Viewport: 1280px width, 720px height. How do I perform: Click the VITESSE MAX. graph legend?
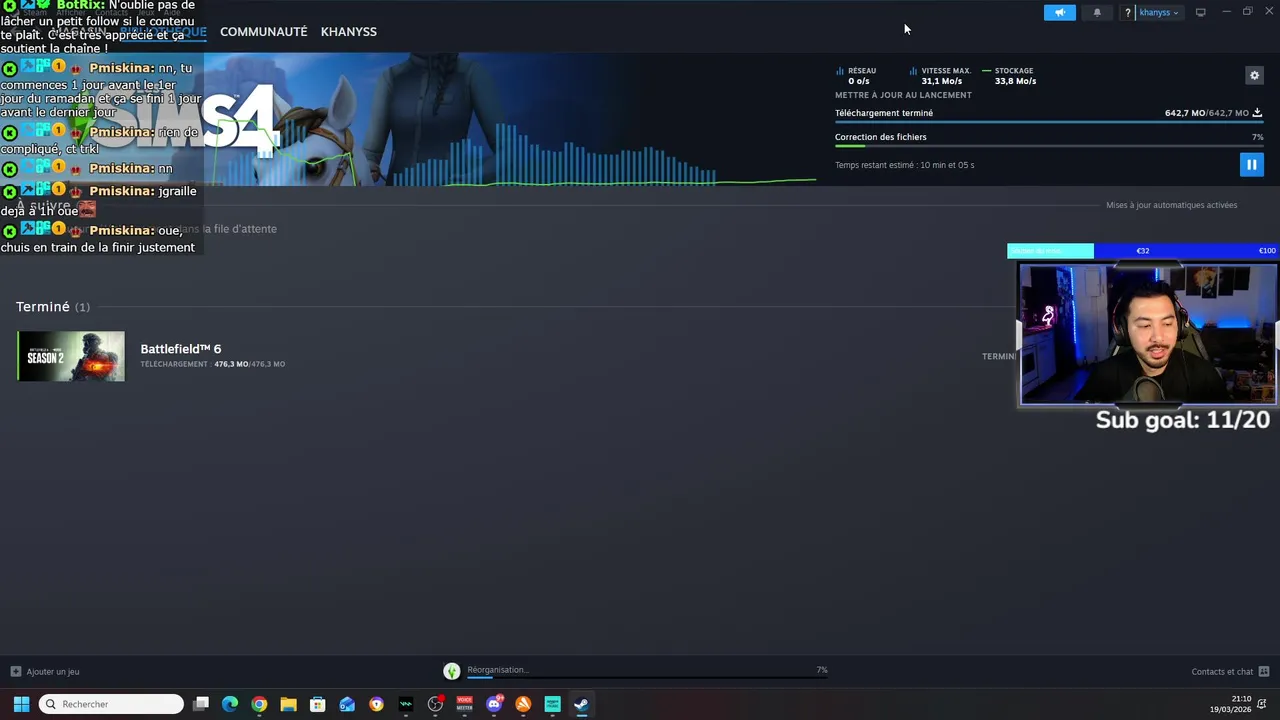[x=940, y=76]
